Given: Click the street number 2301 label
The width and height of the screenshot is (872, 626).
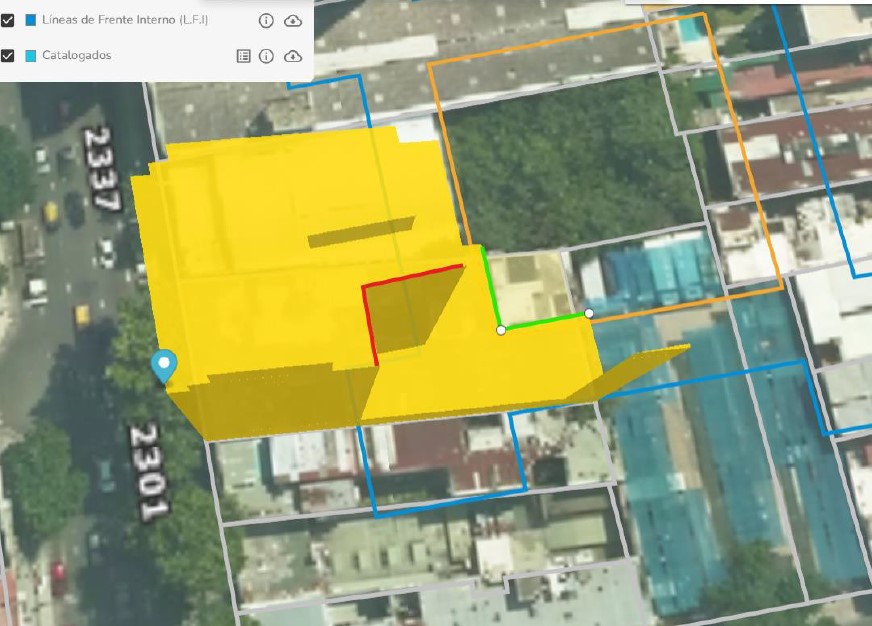Looking at the screenshot, I should [x=149, y=473].
